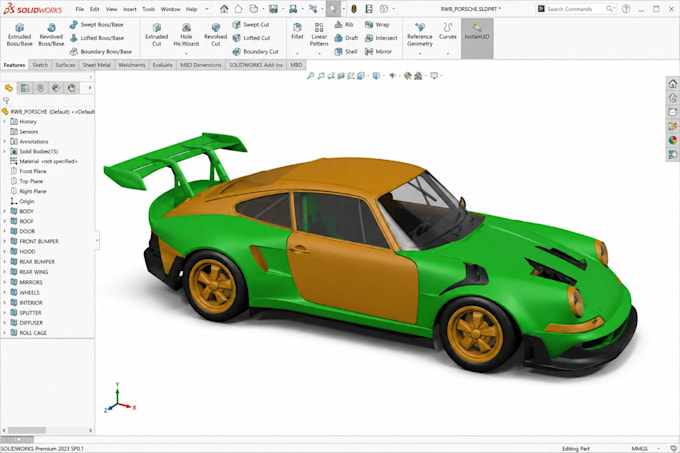Switch to PropertyManager panel tab

coord(25,88)
